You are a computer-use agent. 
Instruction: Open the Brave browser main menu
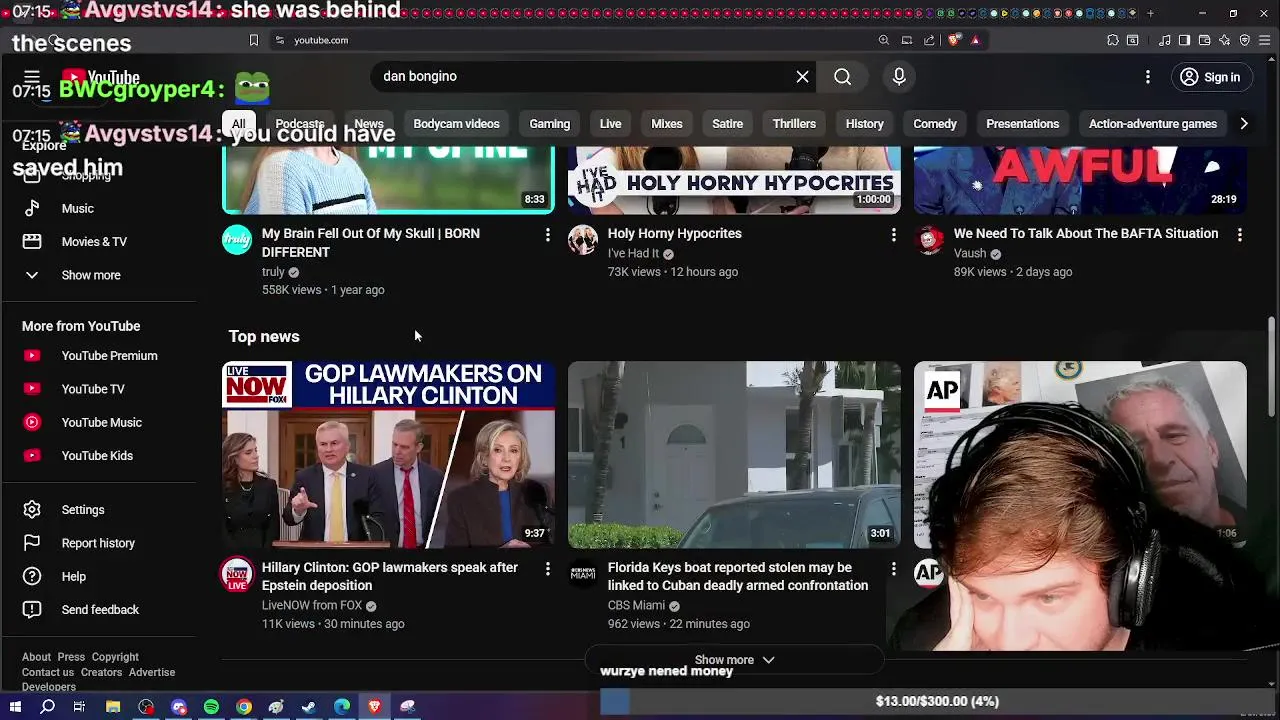point(1265,40)
